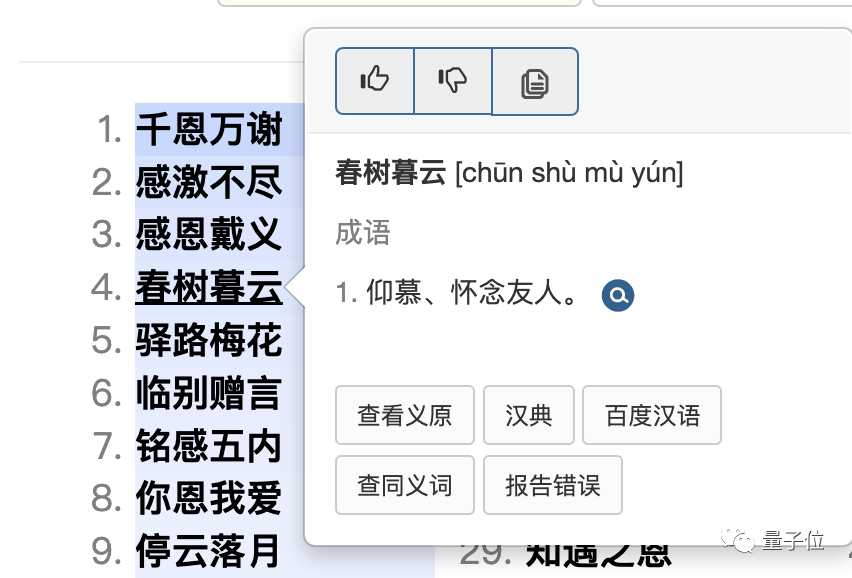The image size is (852, 578).
Task: Click the thumbs down feedback icon
Action: [x=453, y=81]
